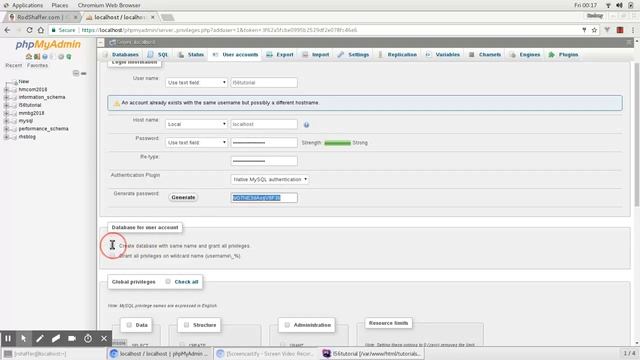Expand the performance_schema database
The height and width of the screenshot is (360, 640).
pos(6,129)
